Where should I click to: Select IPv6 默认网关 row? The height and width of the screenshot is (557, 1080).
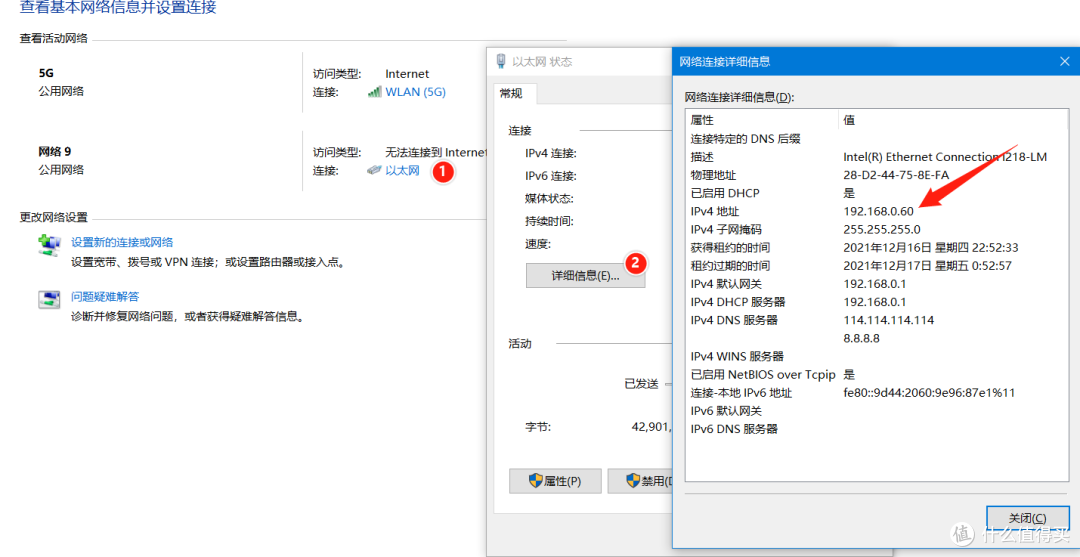pos(878,411)
